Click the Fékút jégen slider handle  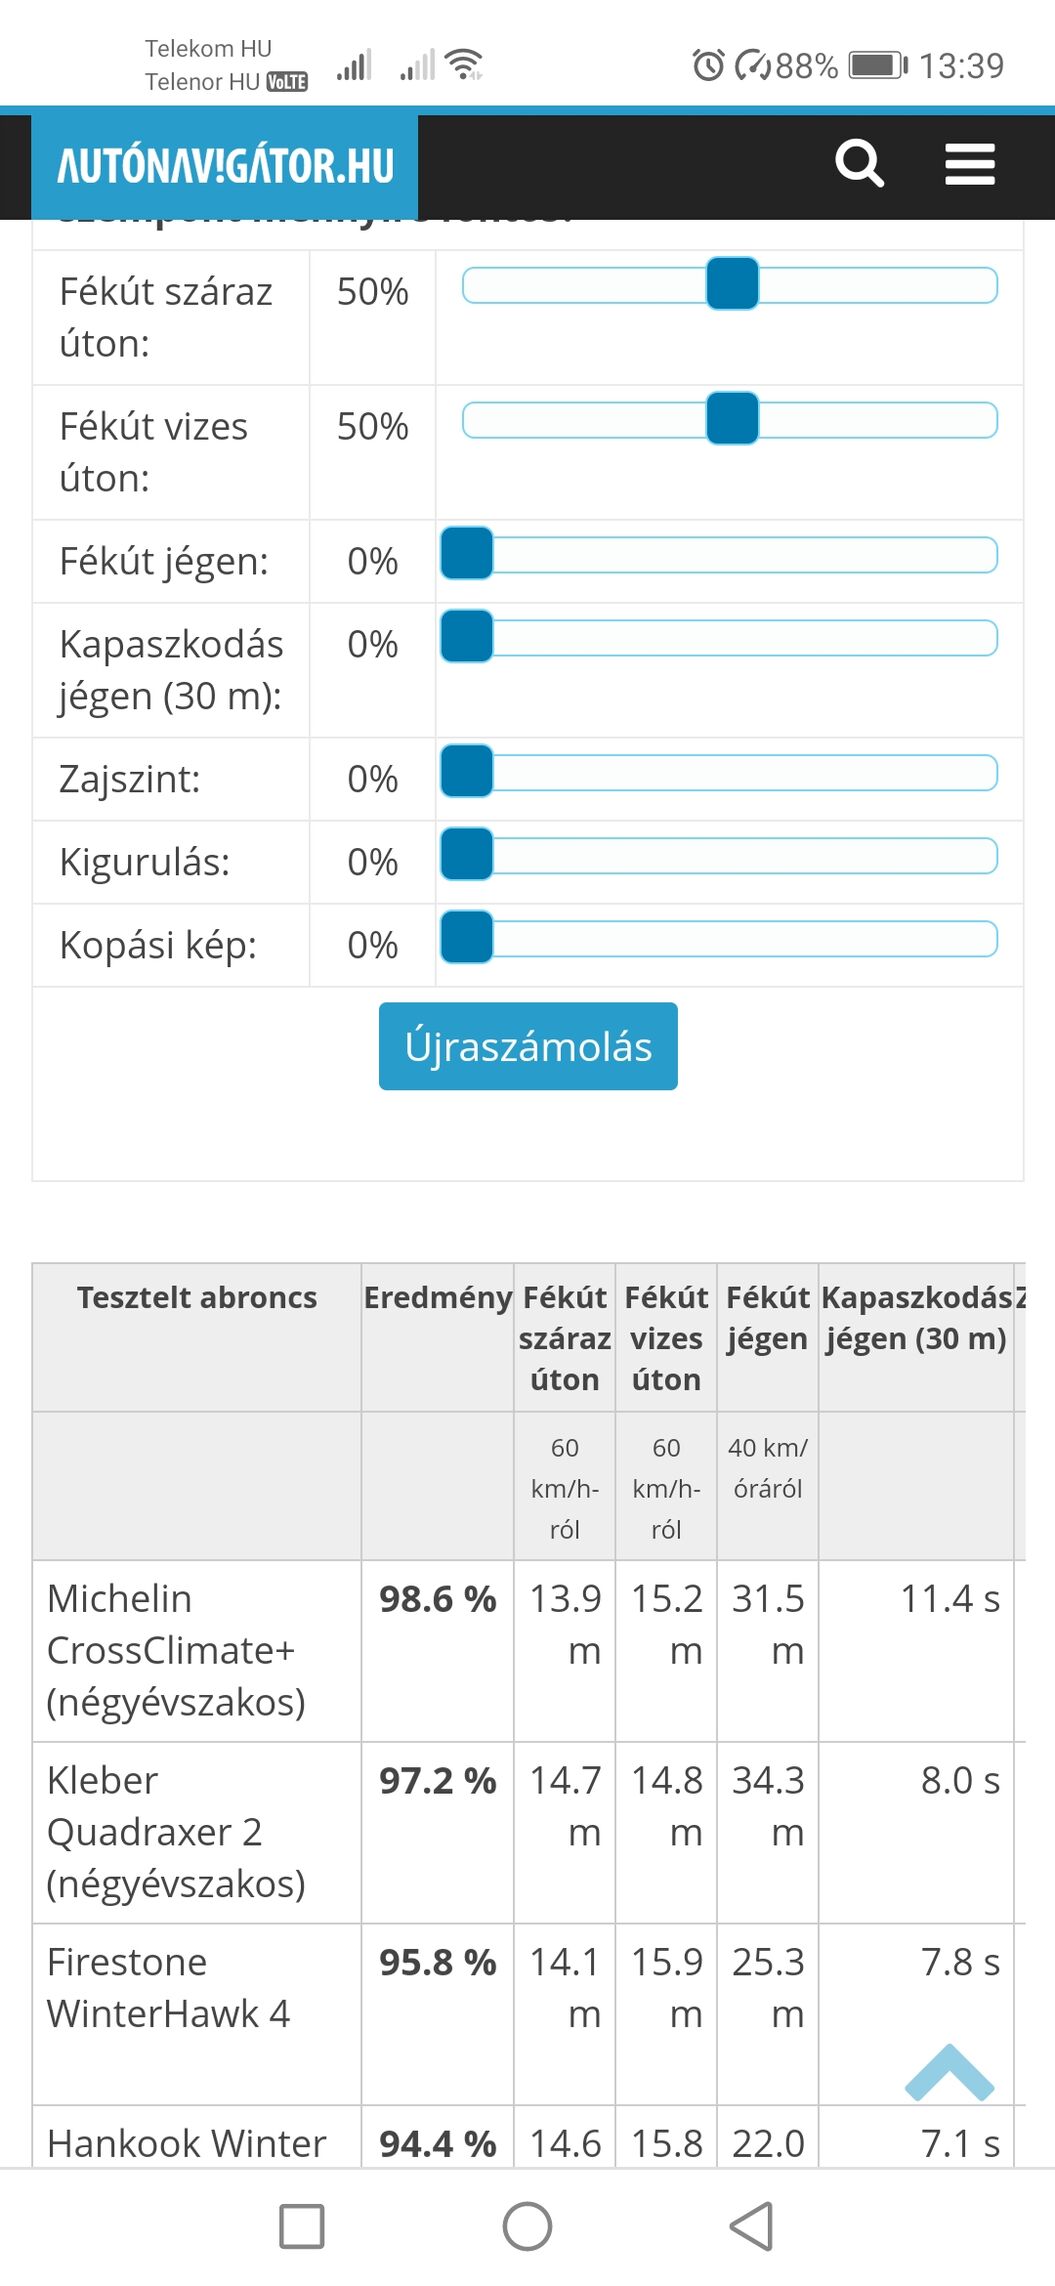pyautogui.click(x=467, y=554)
